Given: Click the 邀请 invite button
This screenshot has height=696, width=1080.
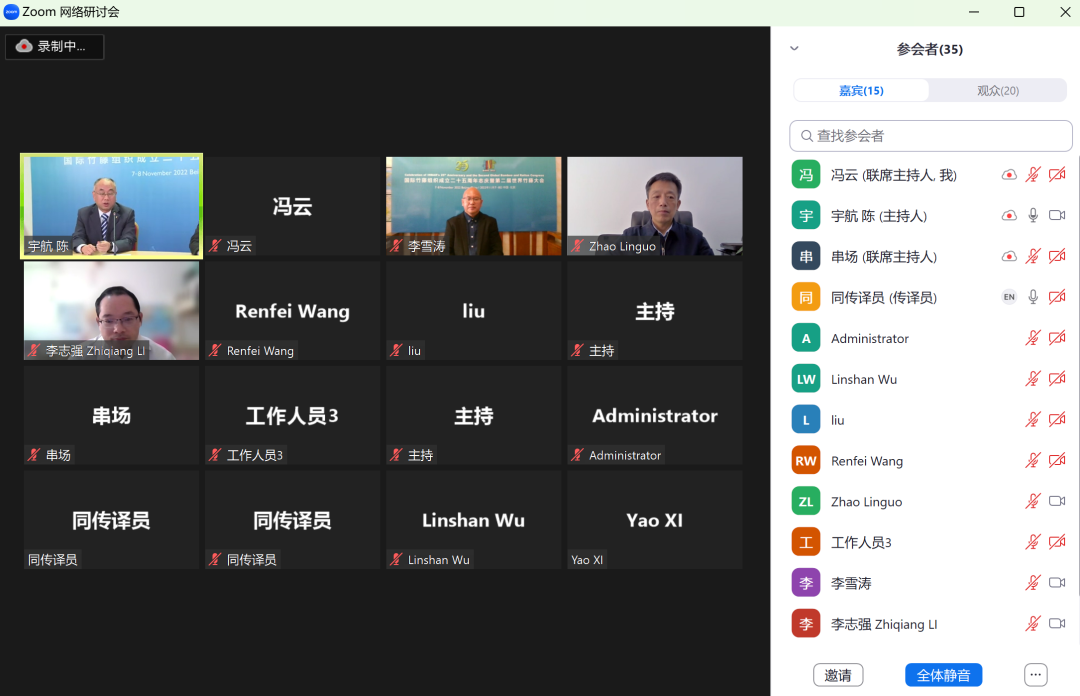Looking at the screenshot, I should [838, 674].
